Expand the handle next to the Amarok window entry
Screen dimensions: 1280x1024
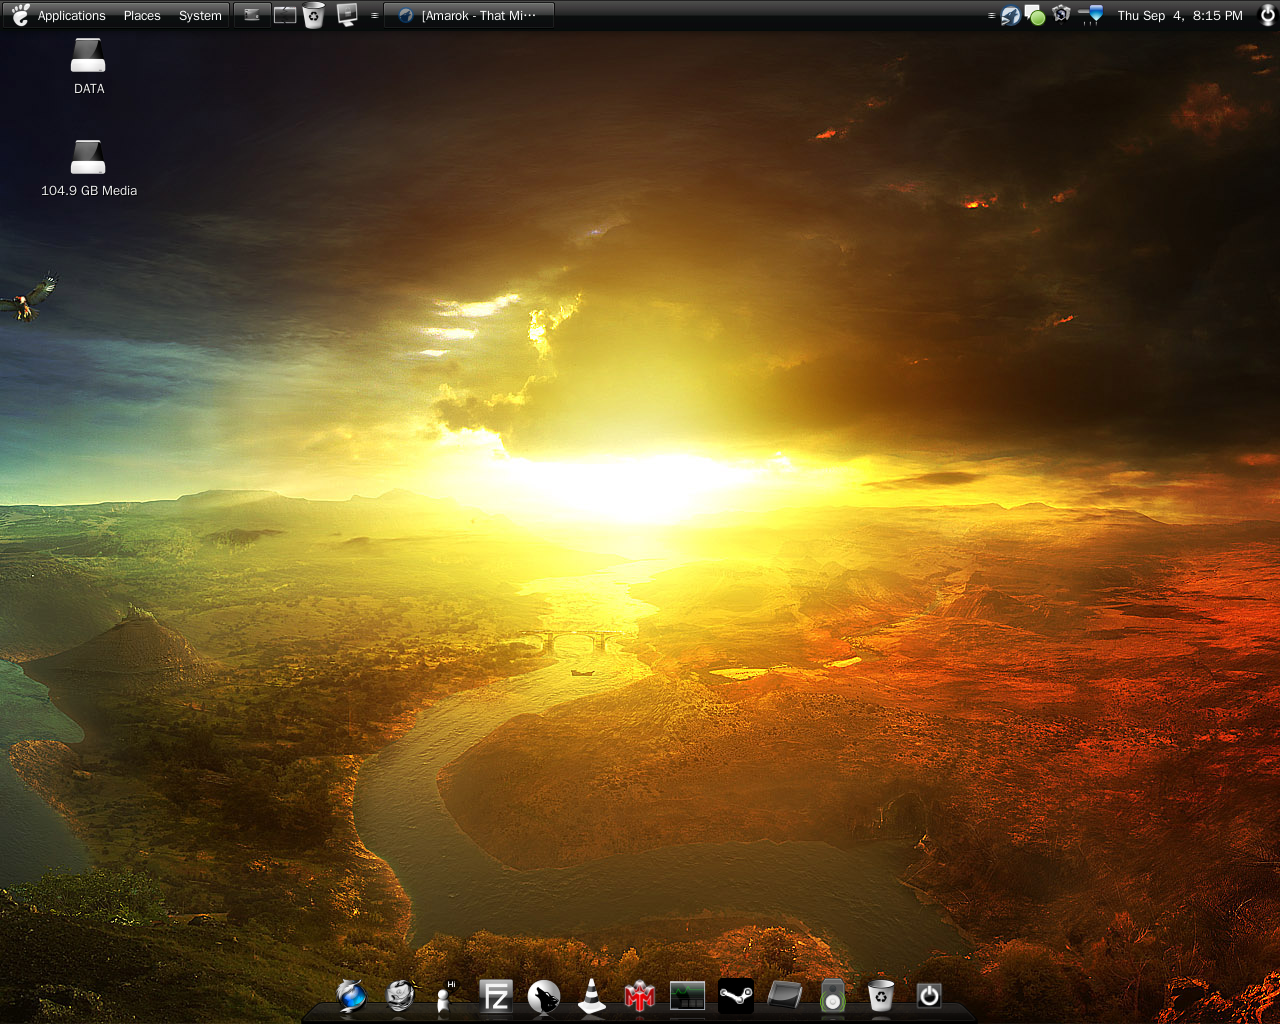373,15
